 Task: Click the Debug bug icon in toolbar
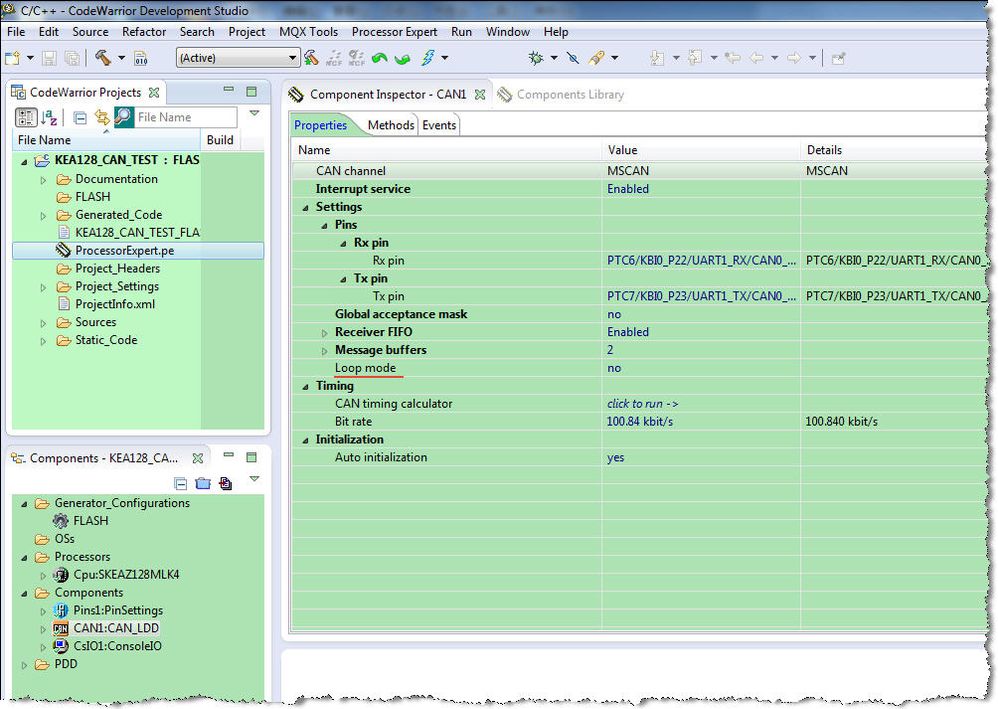(536, 58)
